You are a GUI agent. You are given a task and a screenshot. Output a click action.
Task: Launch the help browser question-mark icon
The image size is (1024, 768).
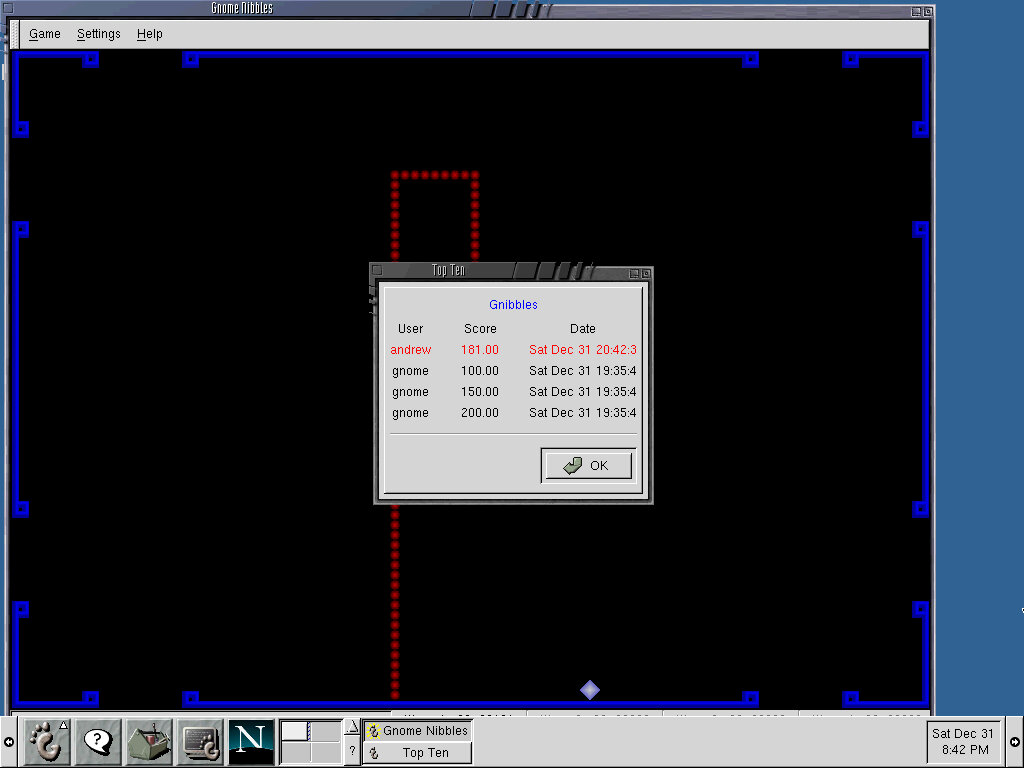click(97, 742)
